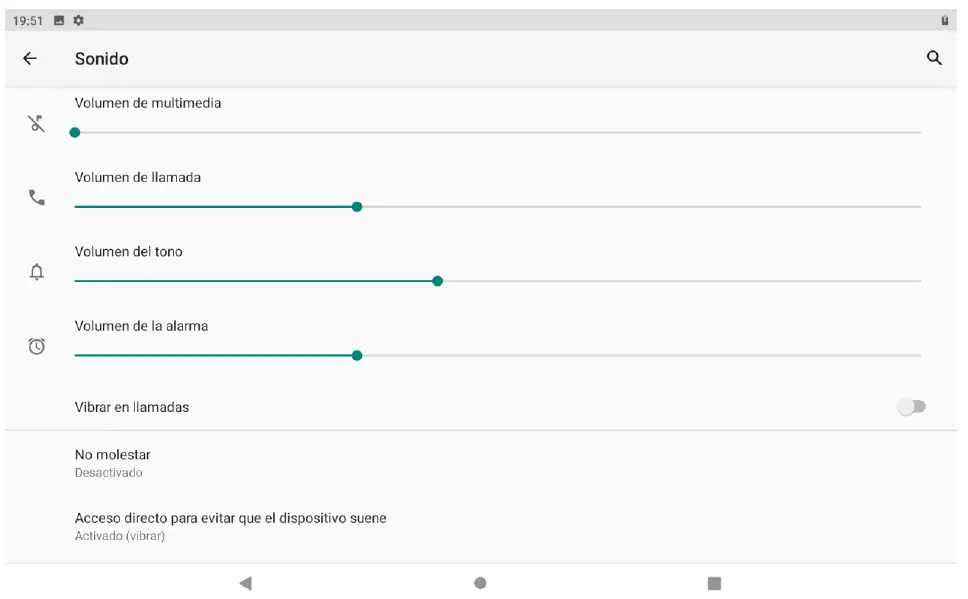
Task: Tap the alarm clock volume icon
Action: [x=37, y=347]
